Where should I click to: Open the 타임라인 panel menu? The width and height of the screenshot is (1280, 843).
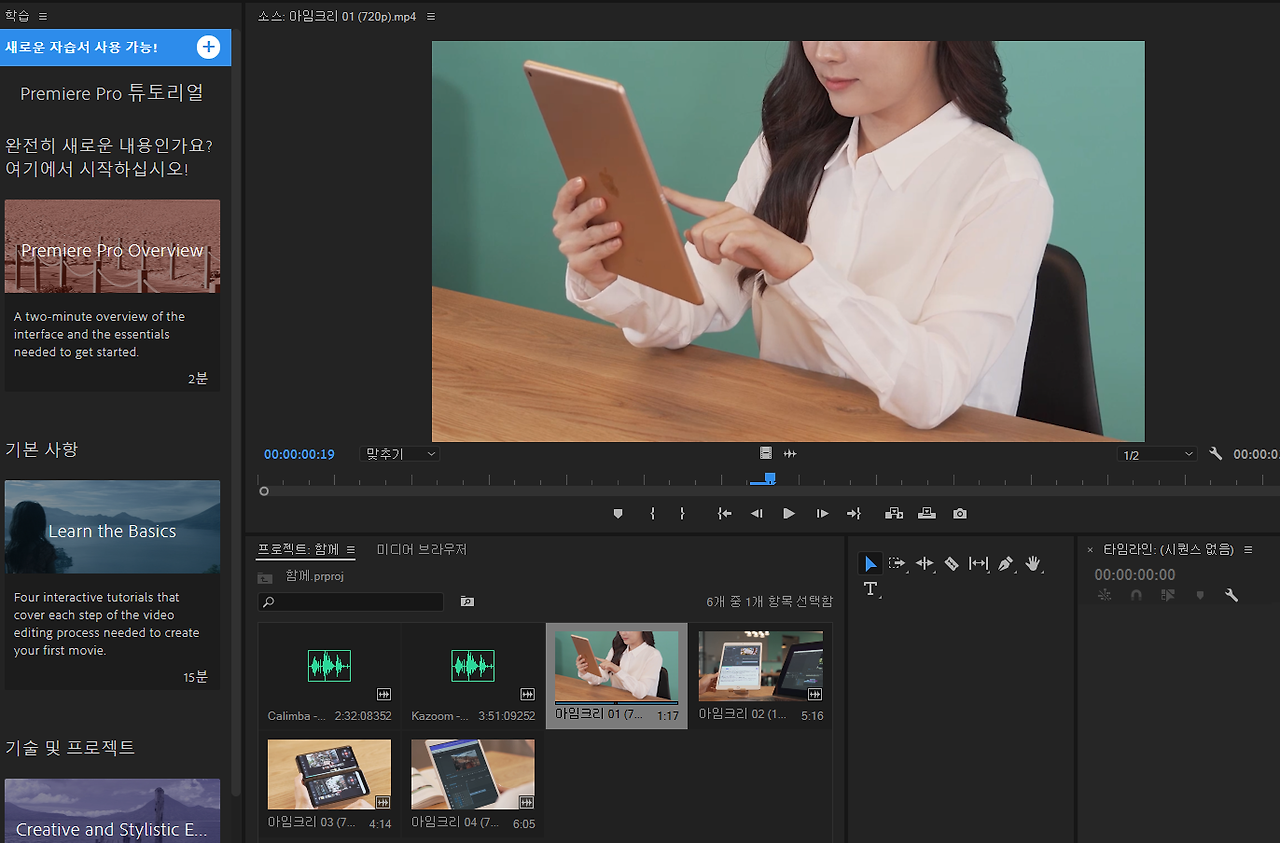1248,550
